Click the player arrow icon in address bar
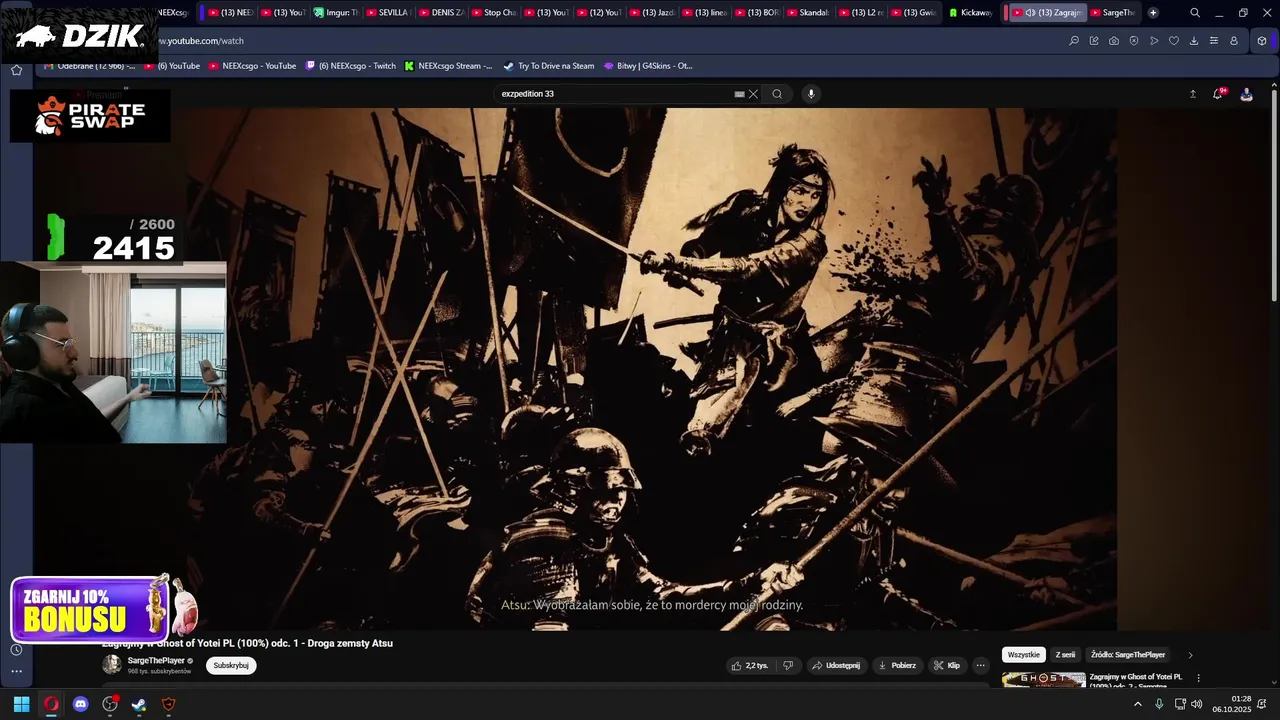The width and height of the screenshot is (1280, 720). 1154,41
